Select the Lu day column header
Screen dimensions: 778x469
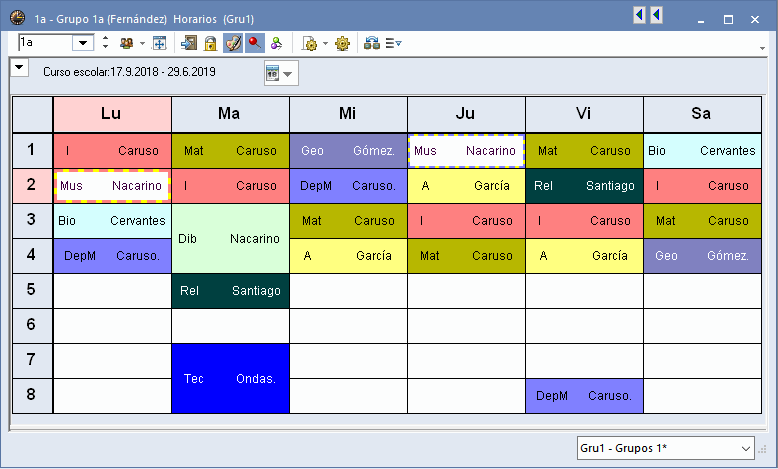[112, 114]
